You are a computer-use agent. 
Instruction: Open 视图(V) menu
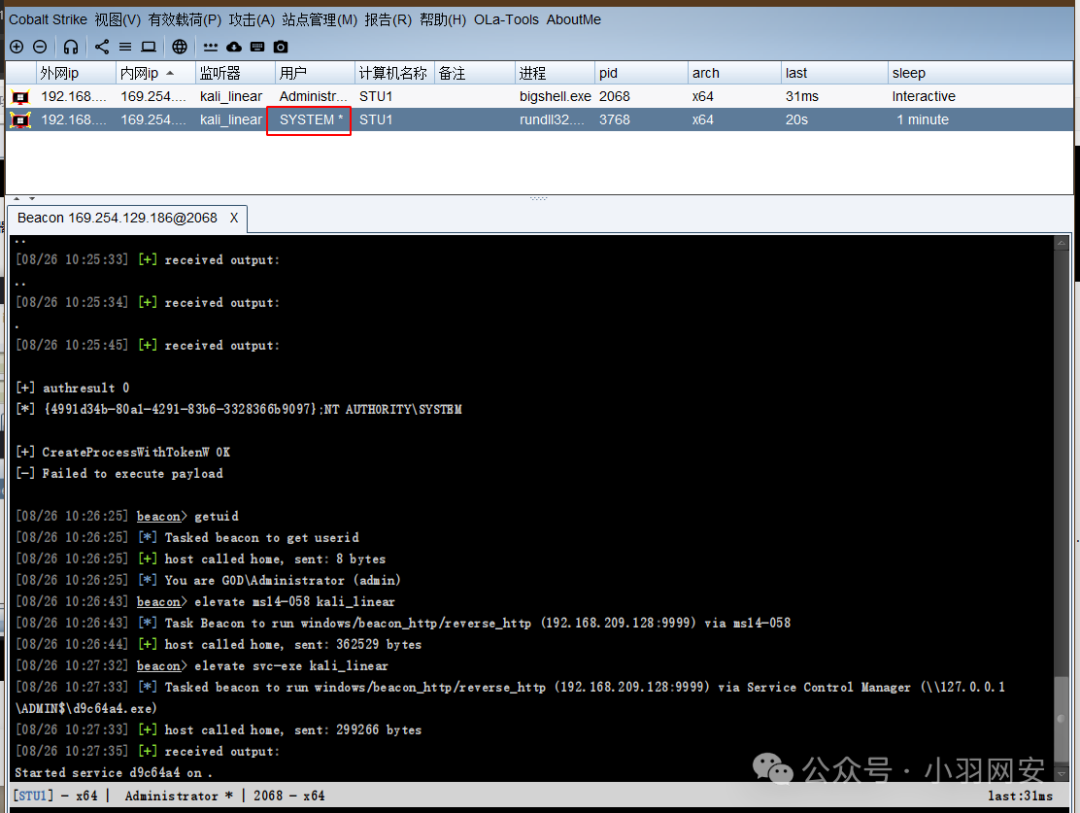[x=117, y=20]
